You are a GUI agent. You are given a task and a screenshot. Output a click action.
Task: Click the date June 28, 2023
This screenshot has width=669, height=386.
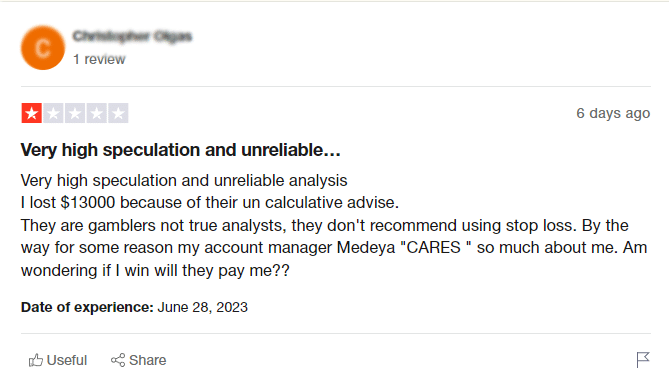pyautogui.click(x=203, y=307)
